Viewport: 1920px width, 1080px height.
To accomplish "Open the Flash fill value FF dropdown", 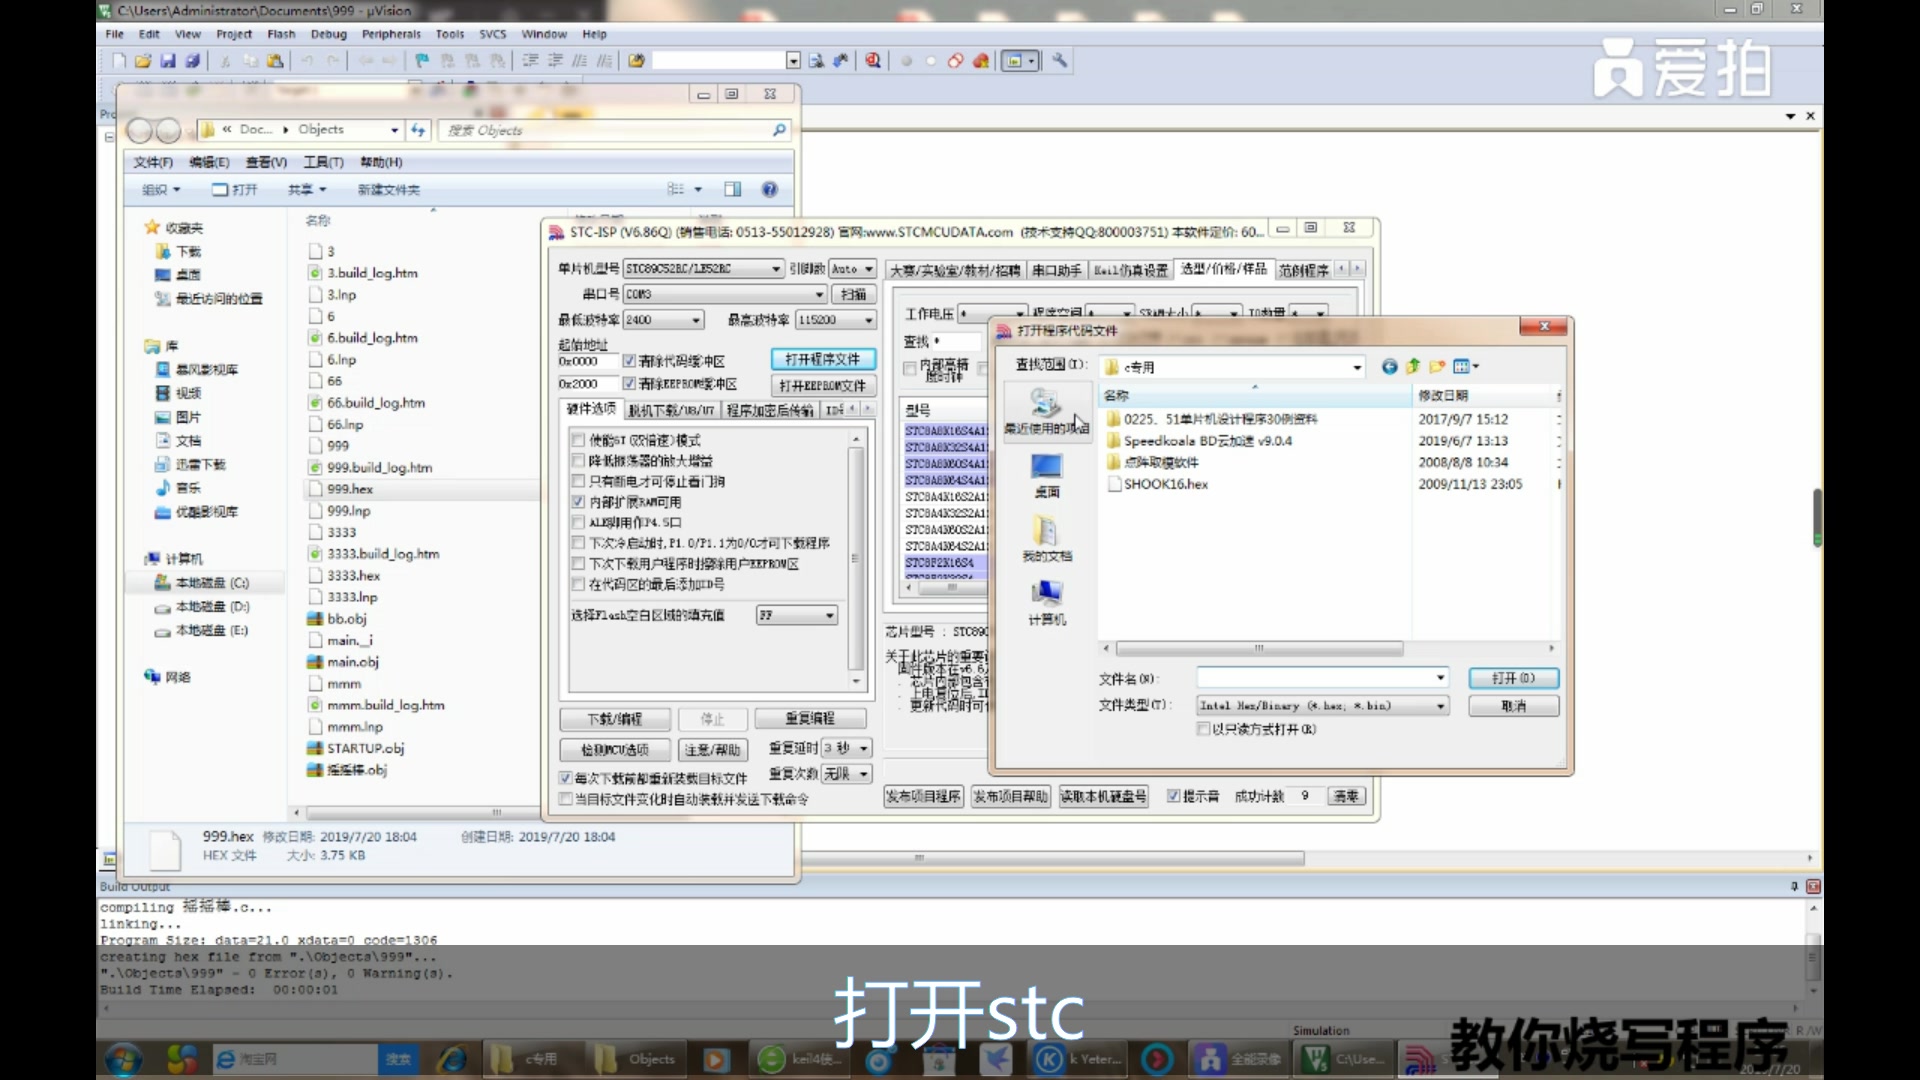I will 827,615.
